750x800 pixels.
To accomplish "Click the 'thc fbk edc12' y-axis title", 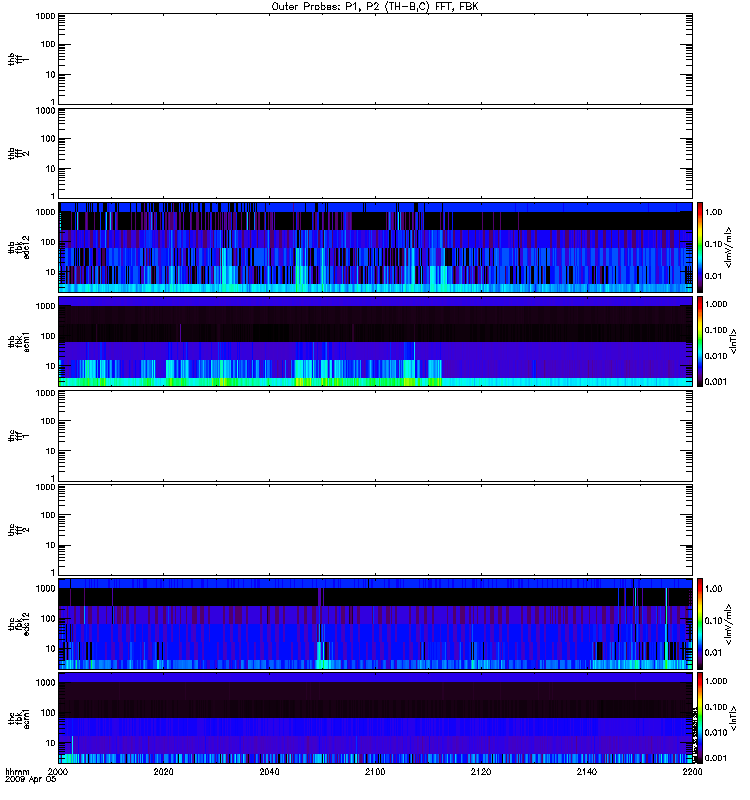I will click(x=18, y=623).
